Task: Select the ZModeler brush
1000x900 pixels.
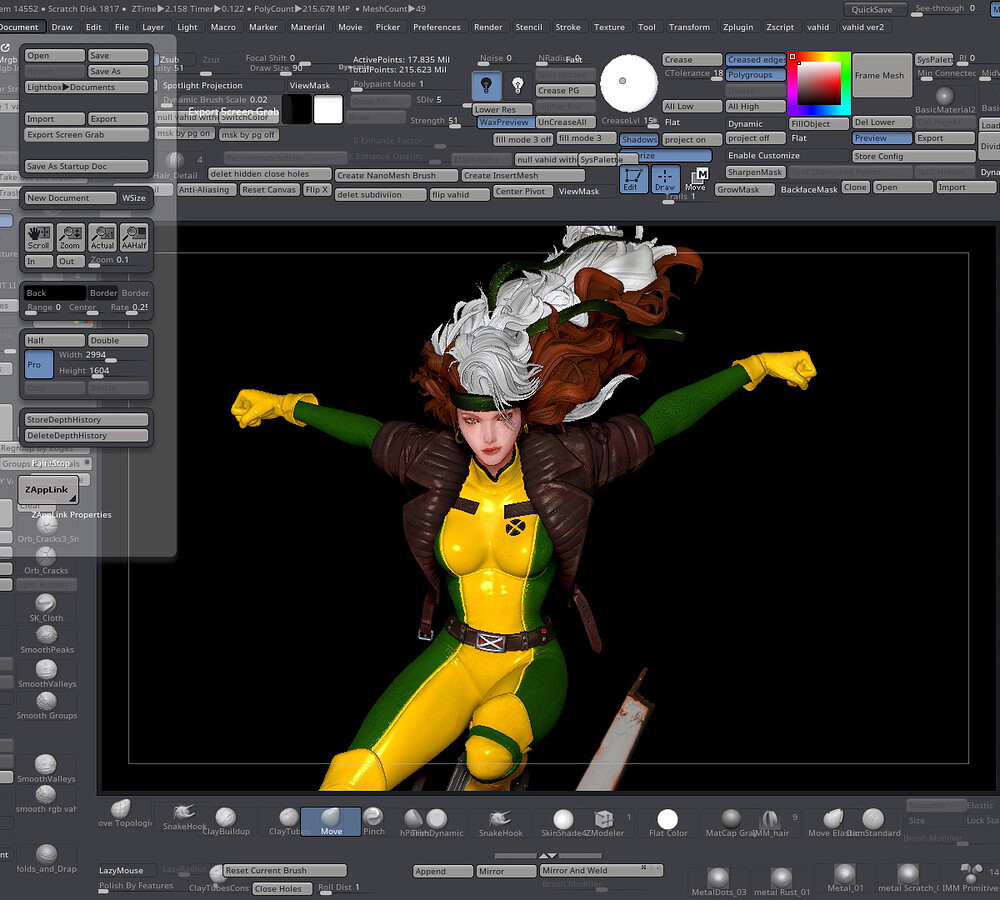Action: [x=604, y=822]
